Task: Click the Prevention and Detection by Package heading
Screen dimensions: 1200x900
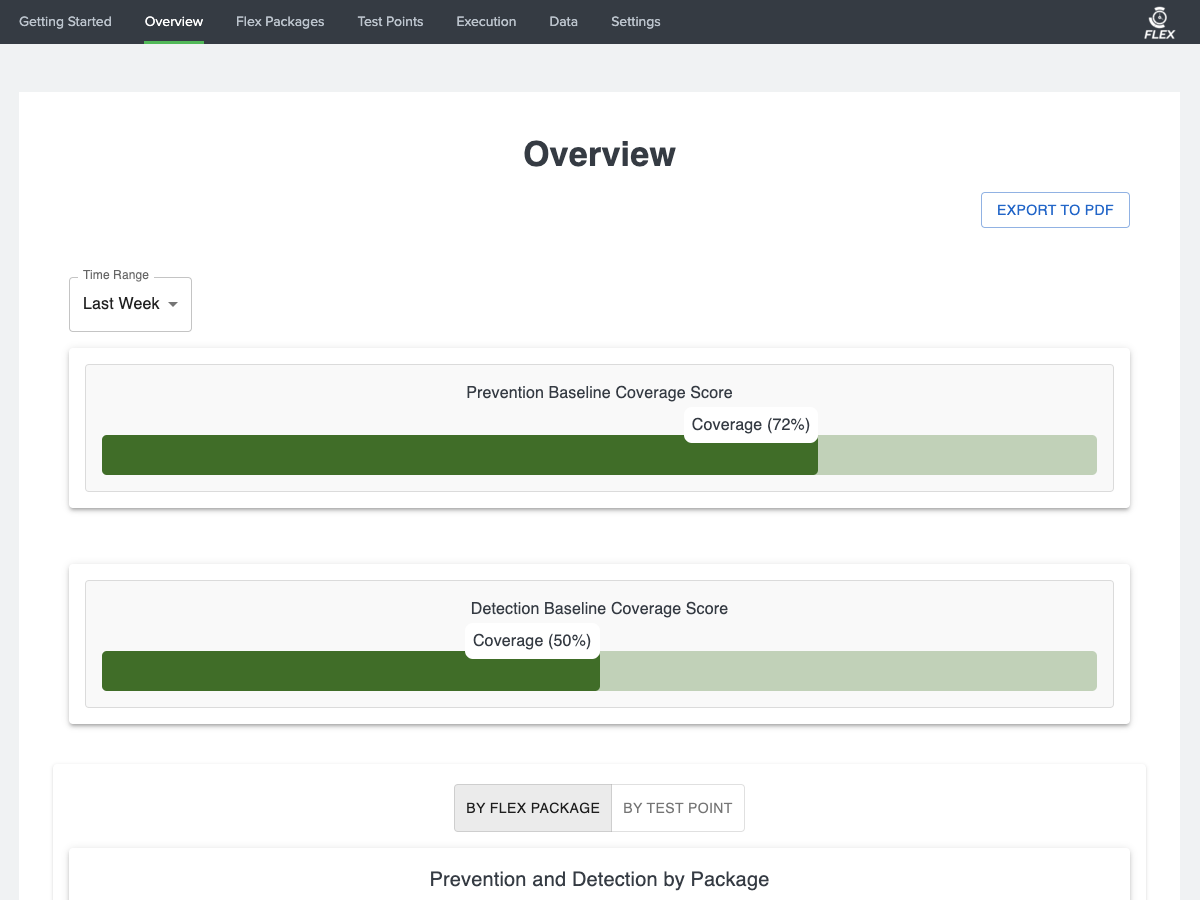Action: pyautogui.click(x=599, y=880)
